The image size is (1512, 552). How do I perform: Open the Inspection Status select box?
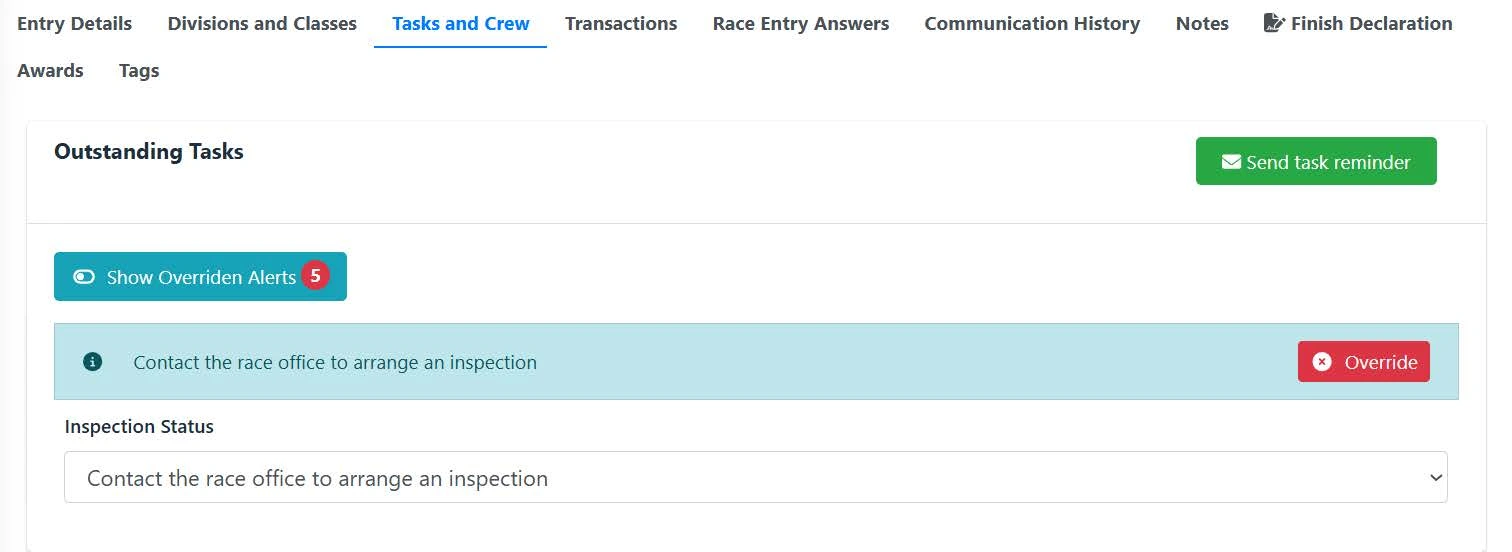click(755, 477)
